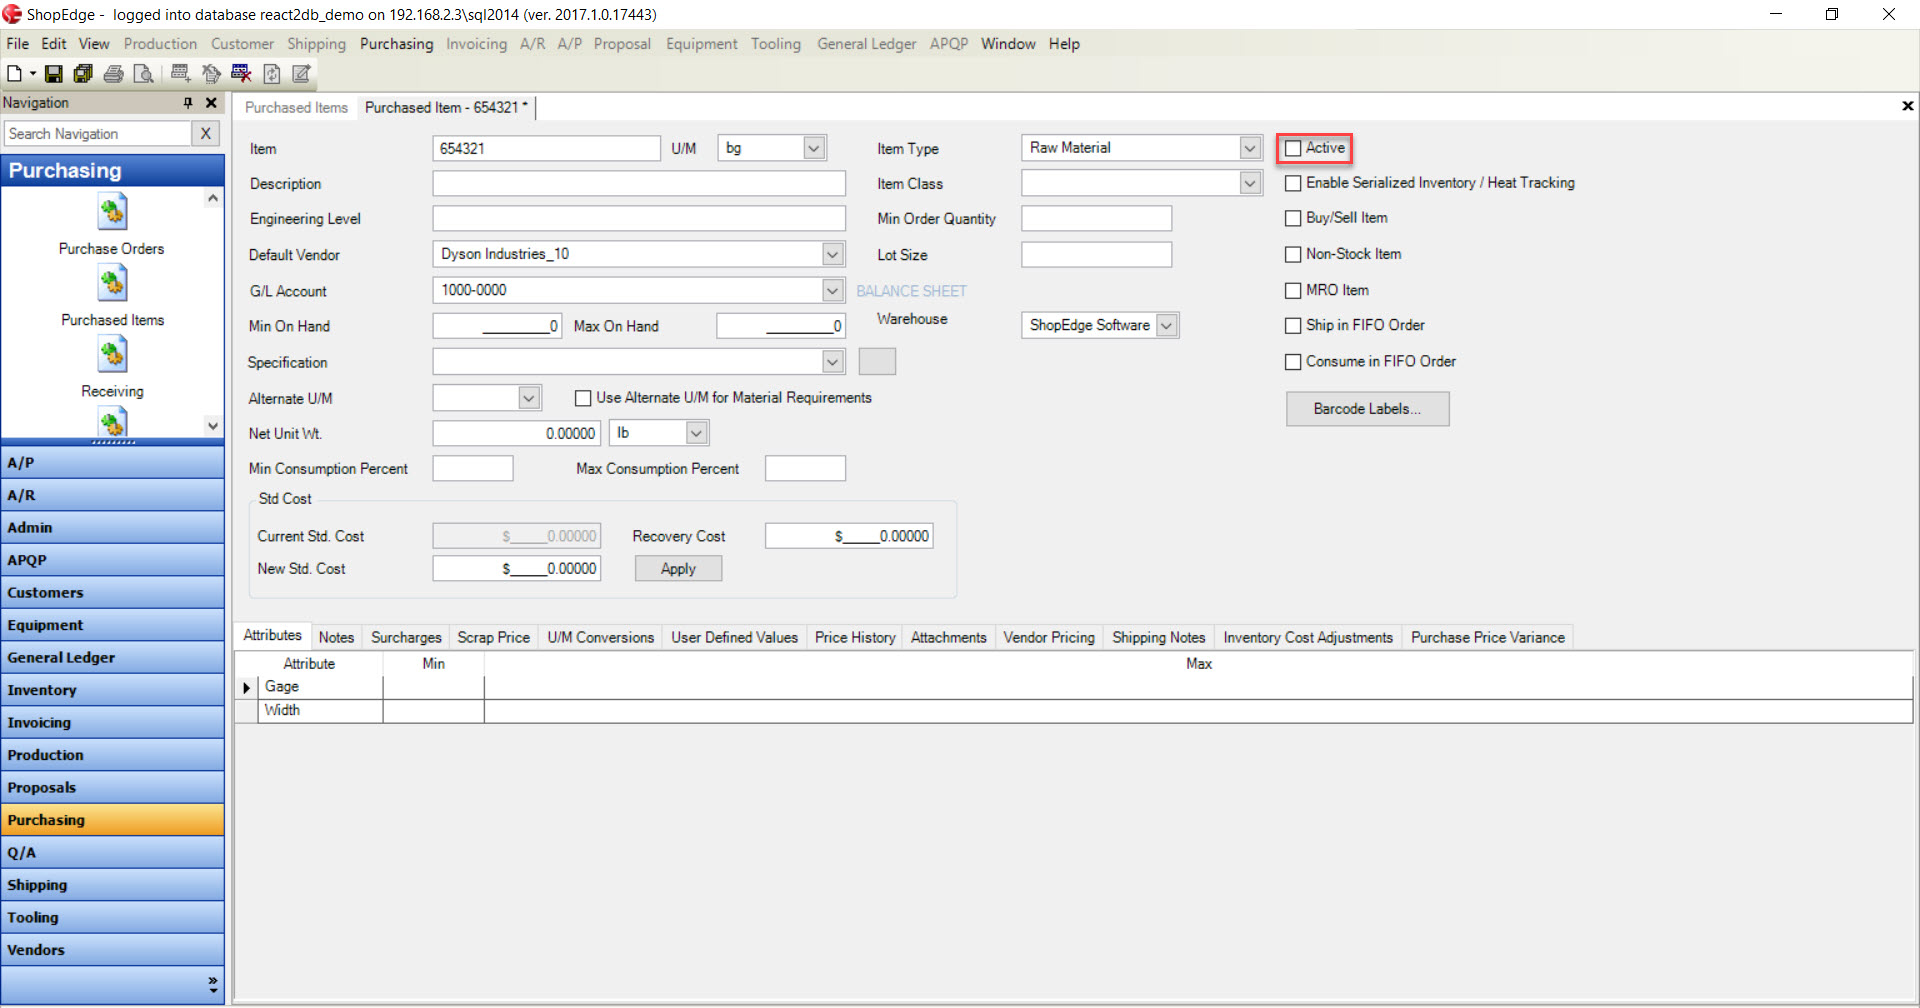Click the copy-with-X documents toolbar icon

211,74
